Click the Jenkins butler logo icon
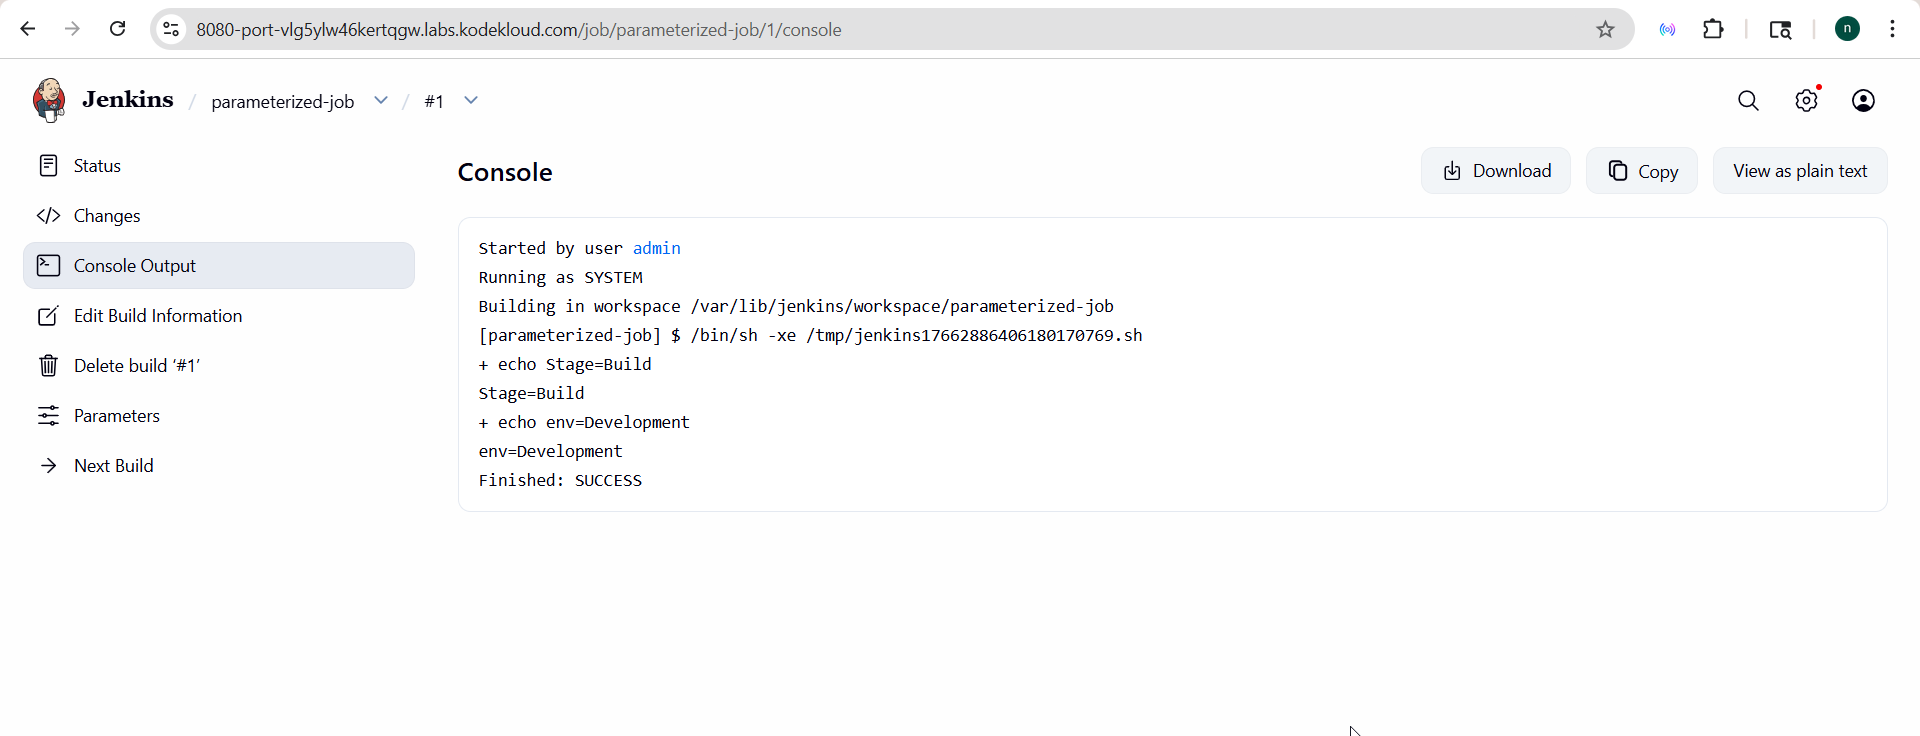Image resolution: width=1920 pixels, height=736 pixels. pos(49,100)
